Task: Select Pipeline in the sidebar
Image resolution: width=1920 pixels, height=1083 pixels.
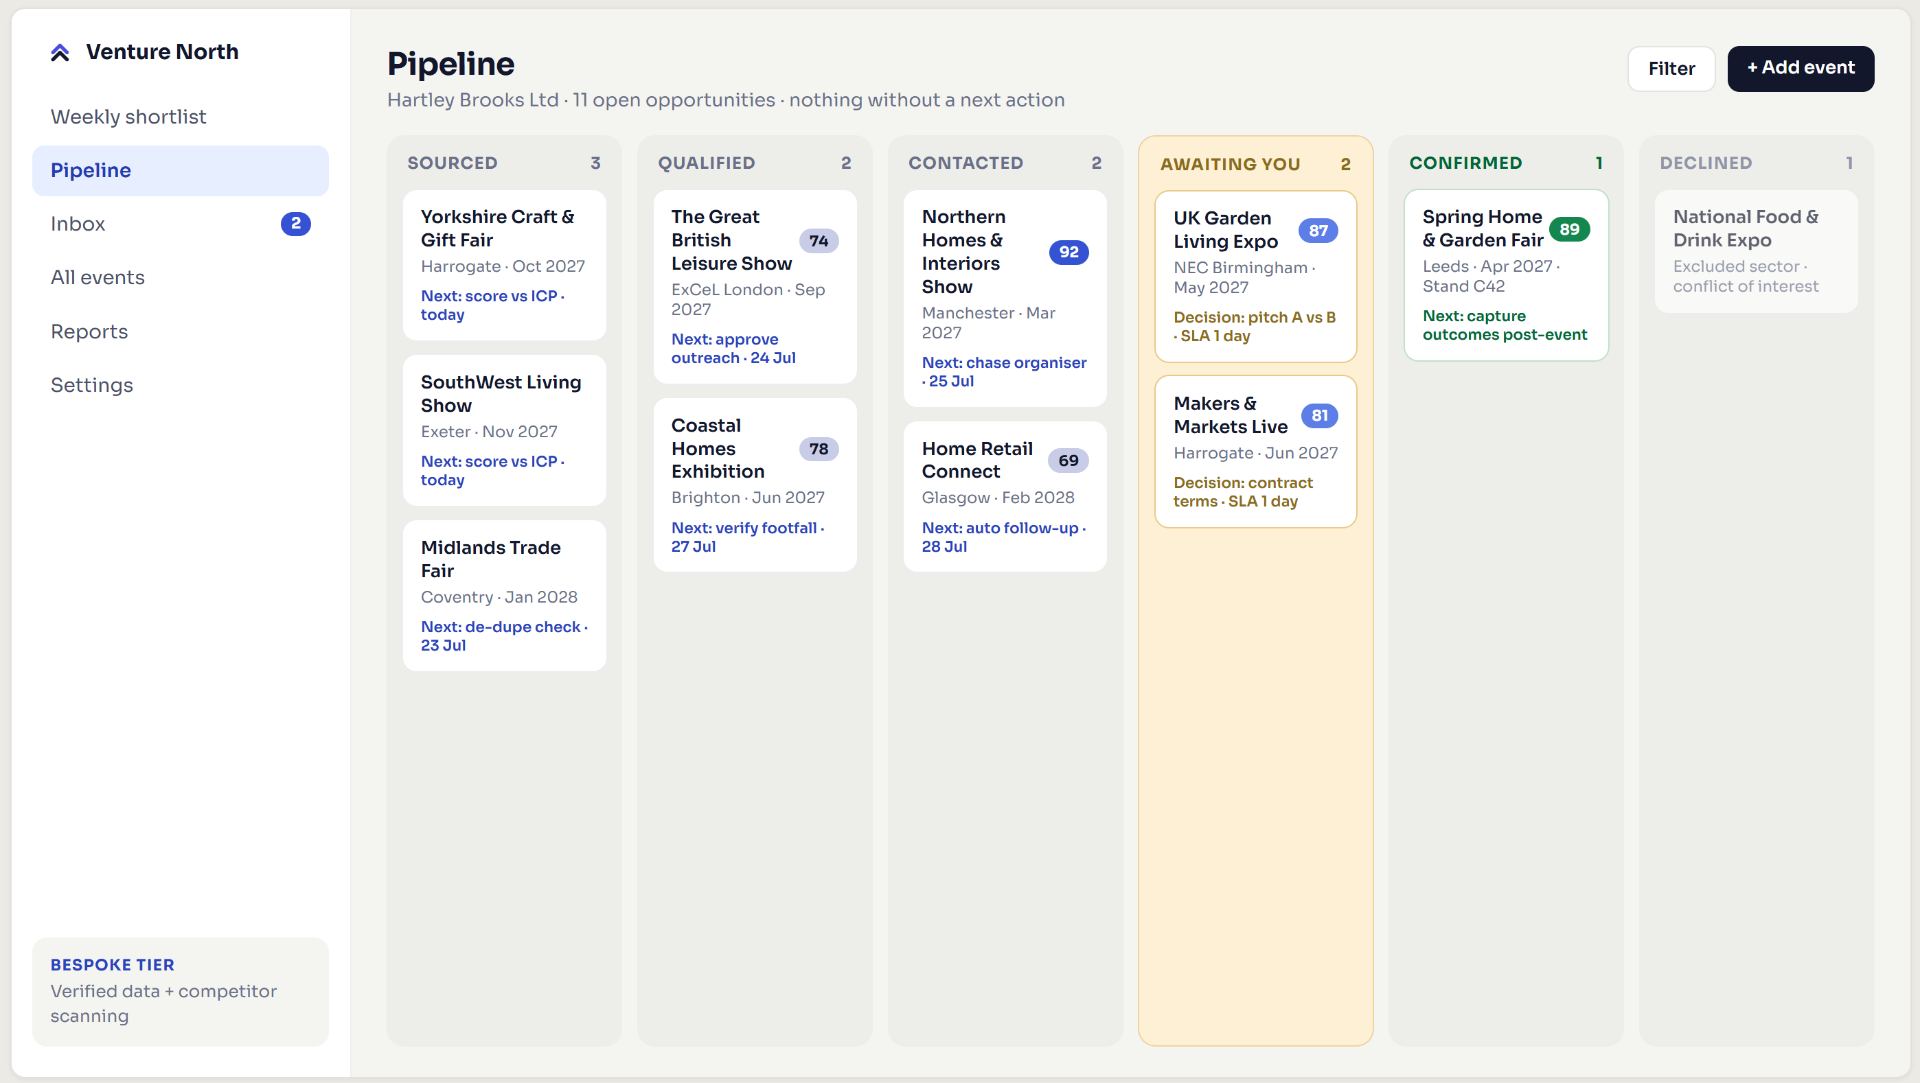Action: [180, 170]
